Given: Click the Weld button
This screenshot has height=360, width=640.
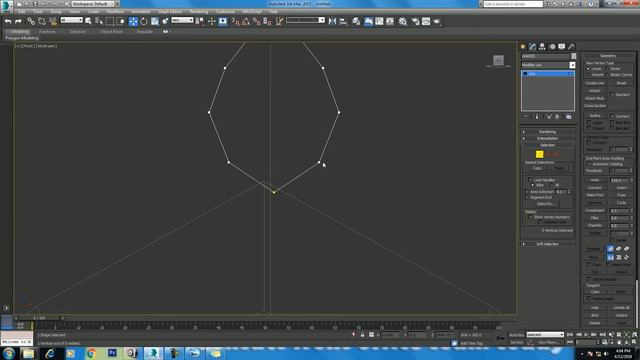Looking at the screenshot, I should pyautogui.click(x=595, y=180).
